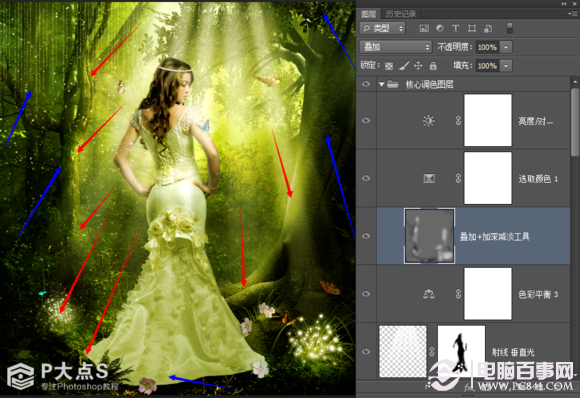Screen dimensions: 580x398
Task: Collapse the 核心调色图层 group triangle
Action: pyautogui.click(x=381, y=85)
